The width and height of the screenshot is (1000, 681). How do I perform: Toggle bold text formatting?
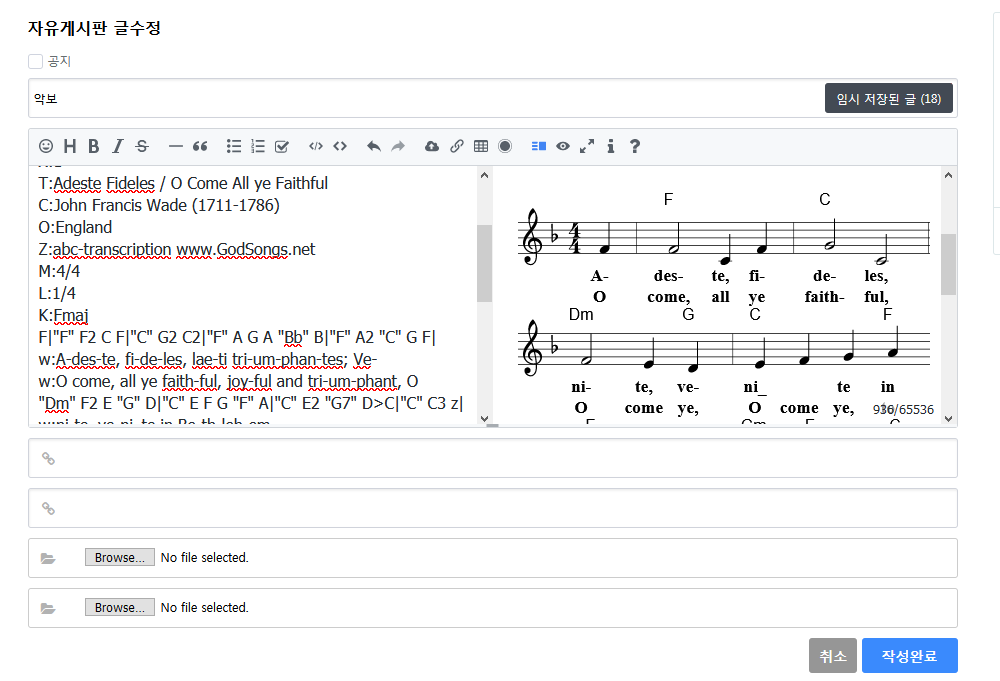(94, 146)
